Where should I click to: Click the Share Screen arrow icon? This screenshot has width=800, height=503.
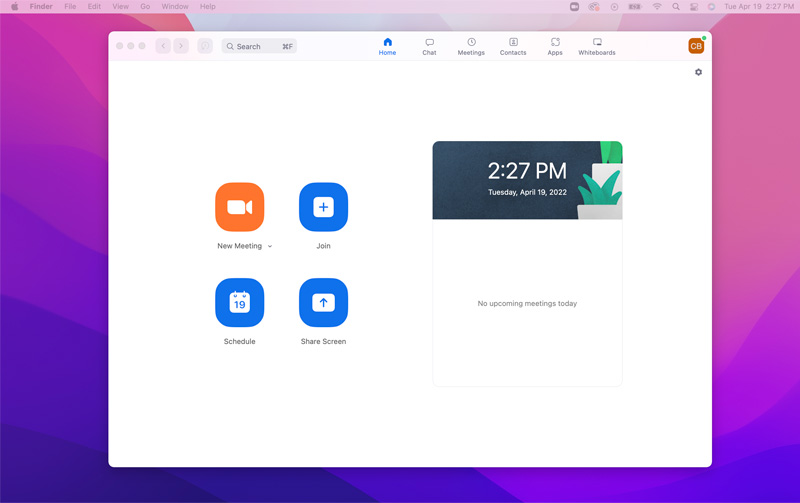(x=323, y=303)
